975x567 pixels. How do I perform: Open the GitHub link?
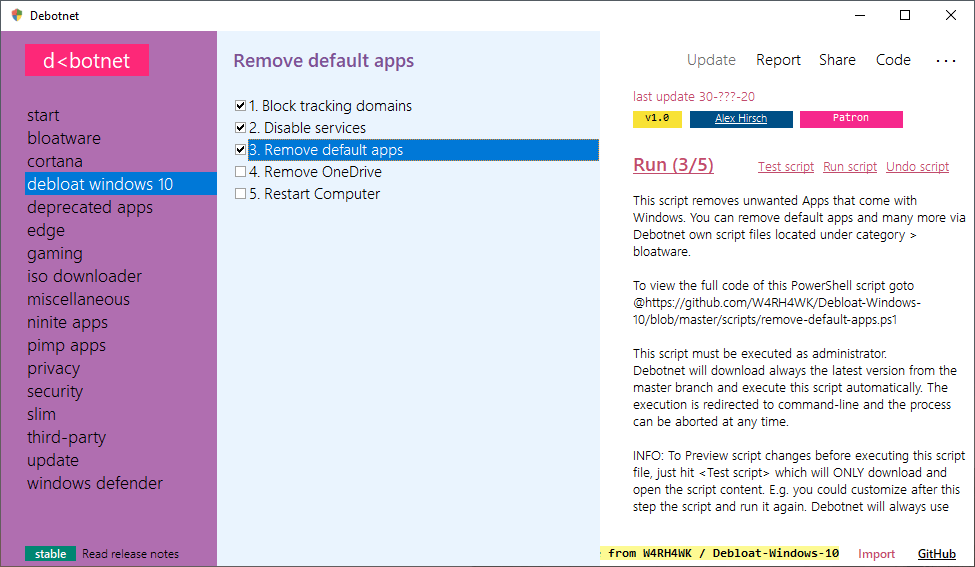click(x=936, y=554)
